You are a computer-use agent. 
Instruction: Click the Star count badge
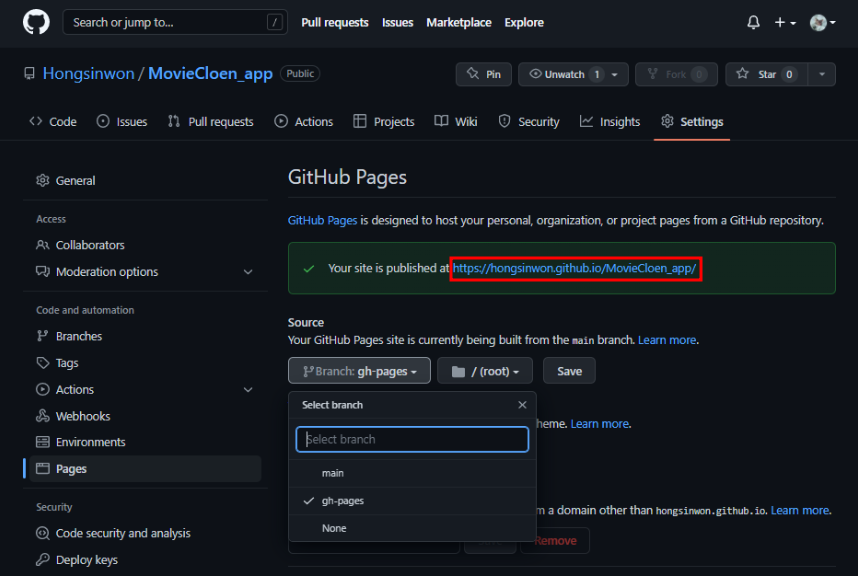(x=789, y=74)
